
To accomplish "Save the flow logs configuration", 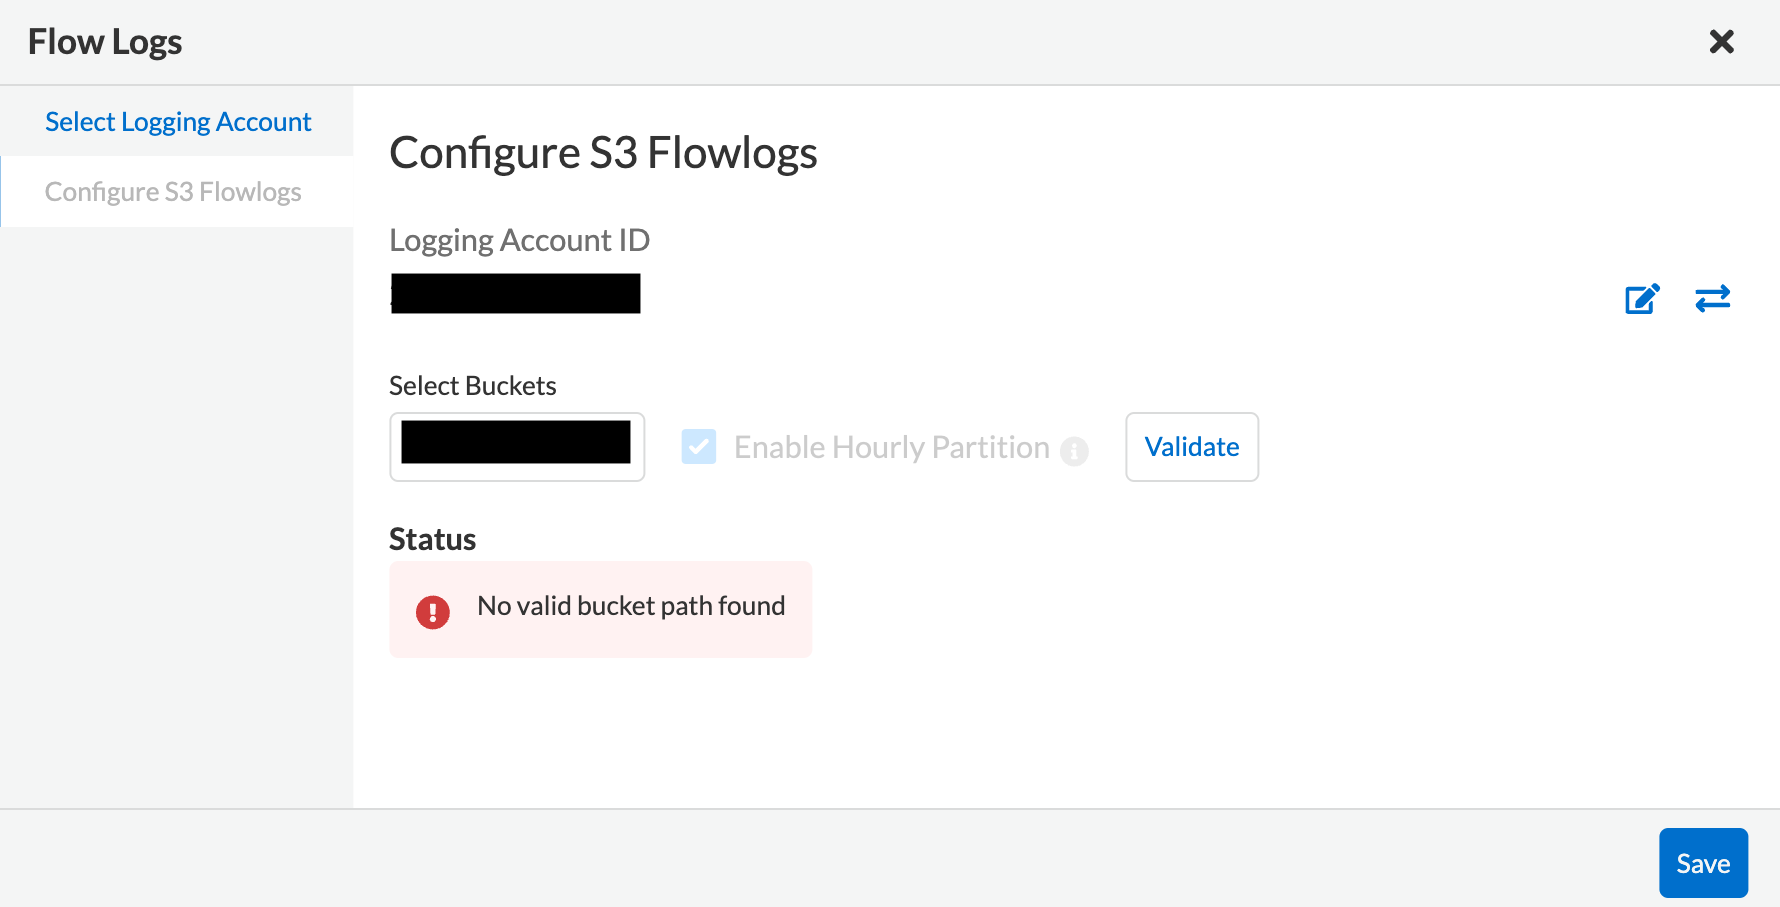I will (1702, 863).
